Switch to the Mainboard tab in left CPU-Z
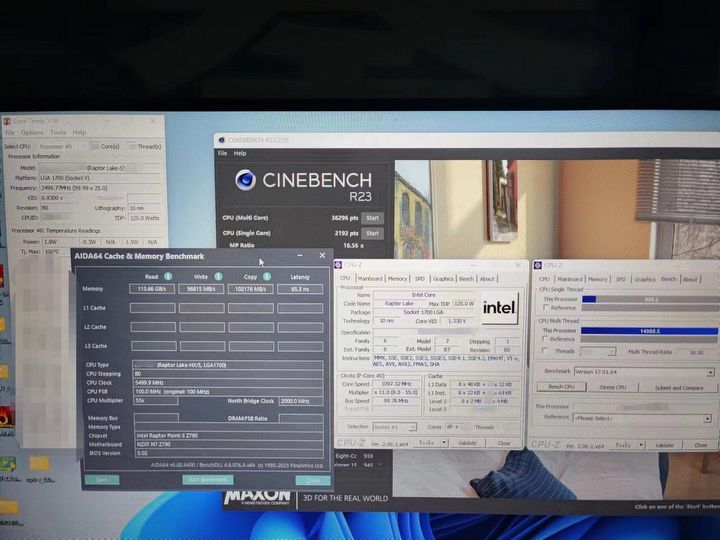This screenshot has width=720, height=540. click(370, 279)
